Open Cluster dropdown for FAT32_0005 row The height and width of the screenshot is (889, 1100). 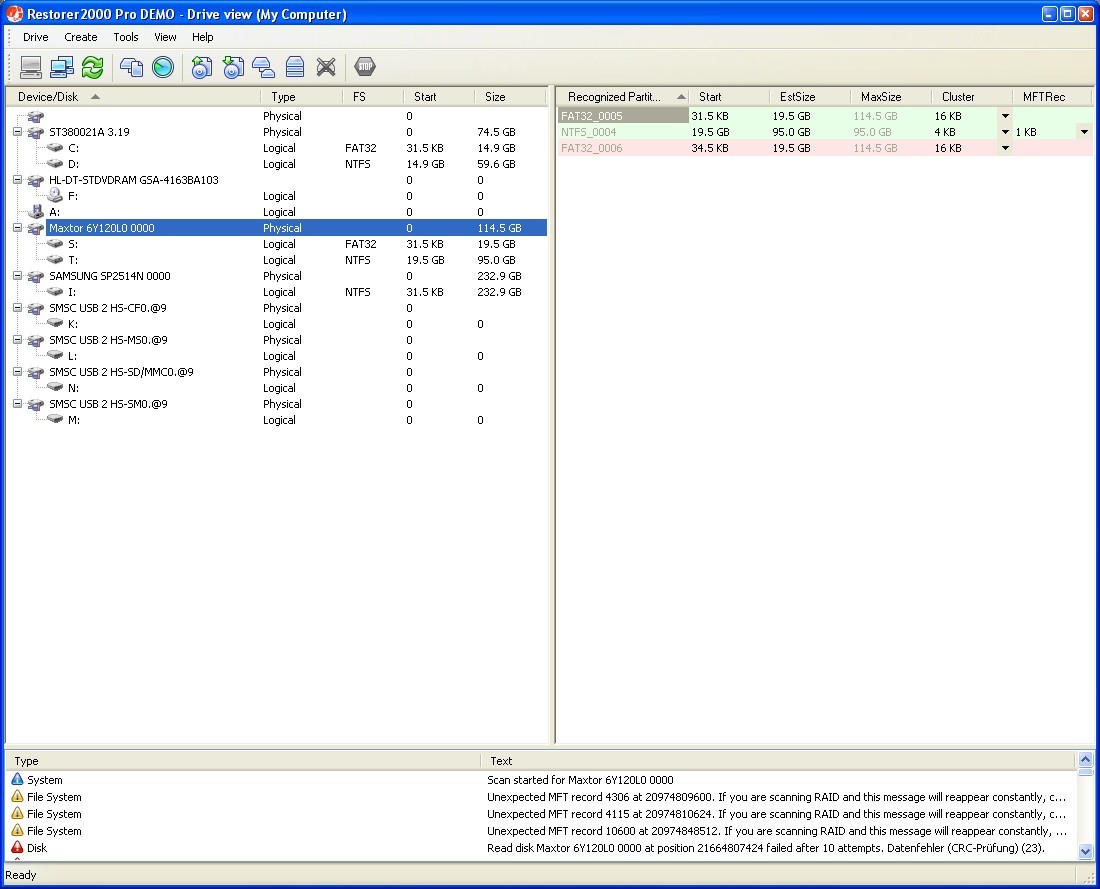[x=1005, y=116]
